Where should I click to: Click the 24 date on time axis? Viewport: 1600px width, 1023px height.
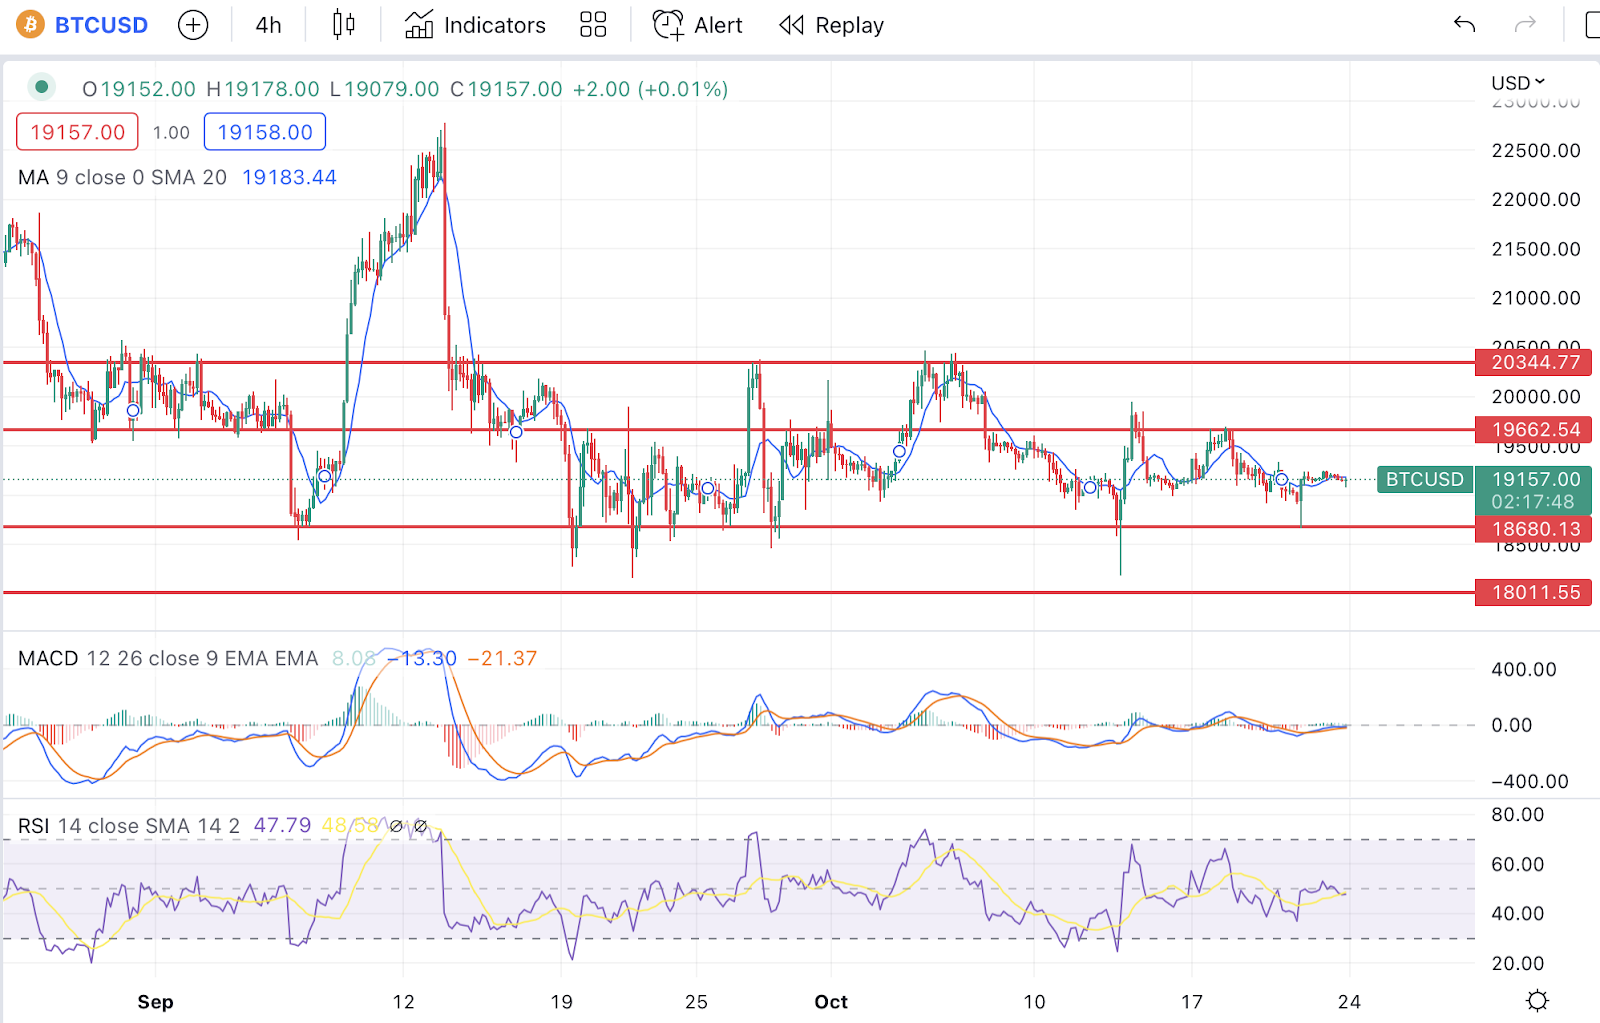tap(1349, 1002)
